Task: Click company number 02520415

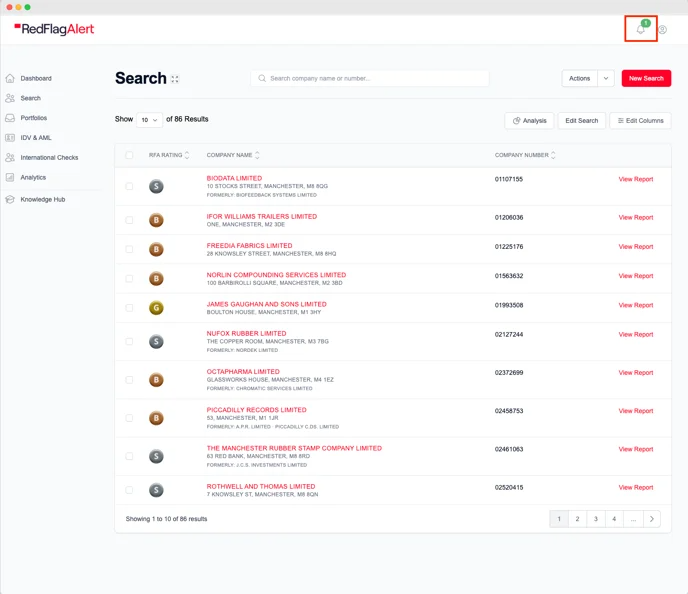Action: click(x=509, y=487)
